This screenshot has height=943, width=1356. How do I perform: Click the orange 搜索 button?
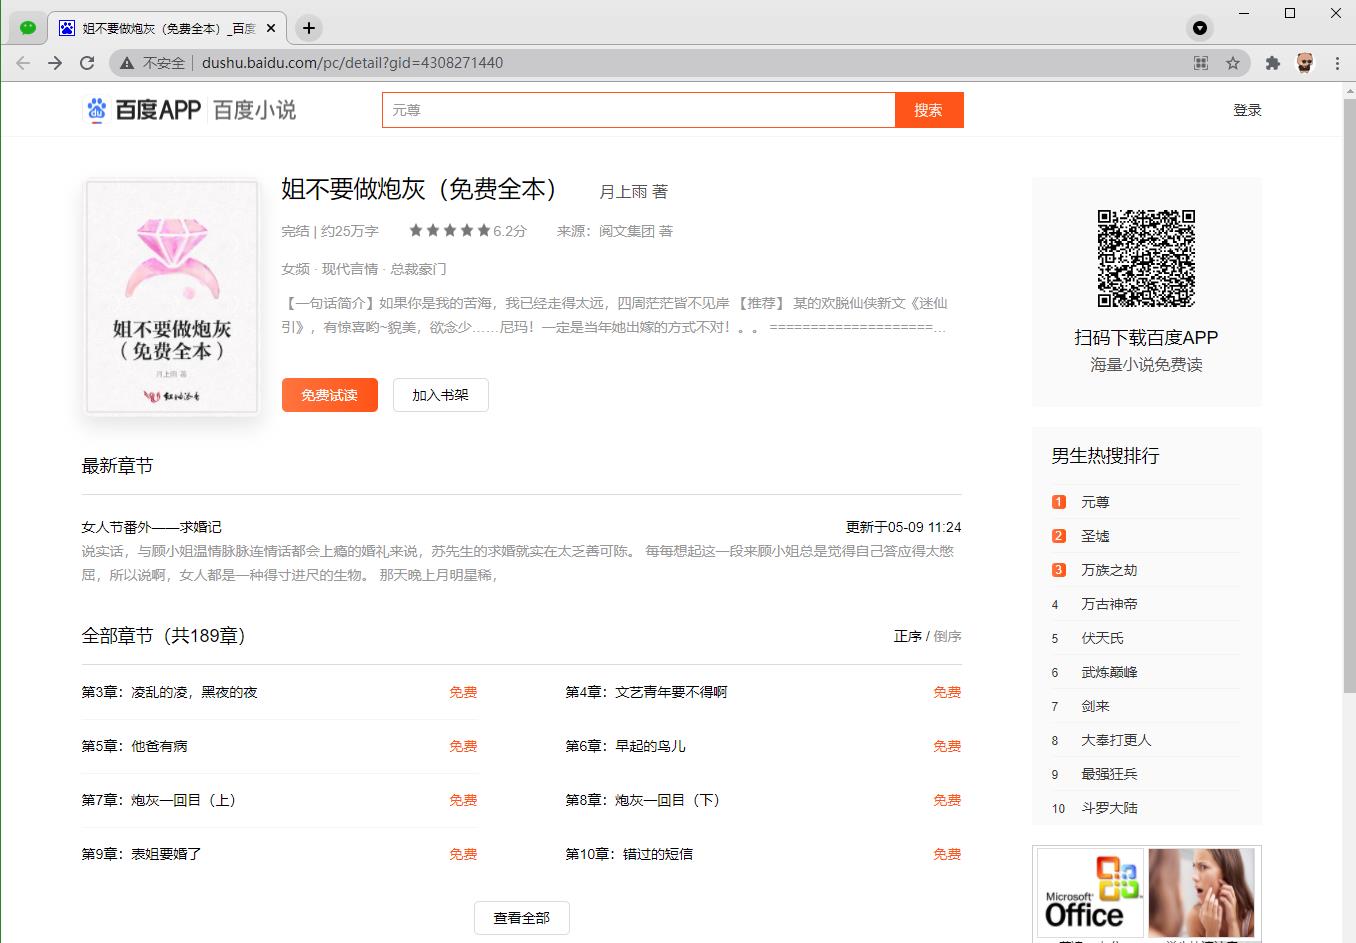[x=929, y=110]
